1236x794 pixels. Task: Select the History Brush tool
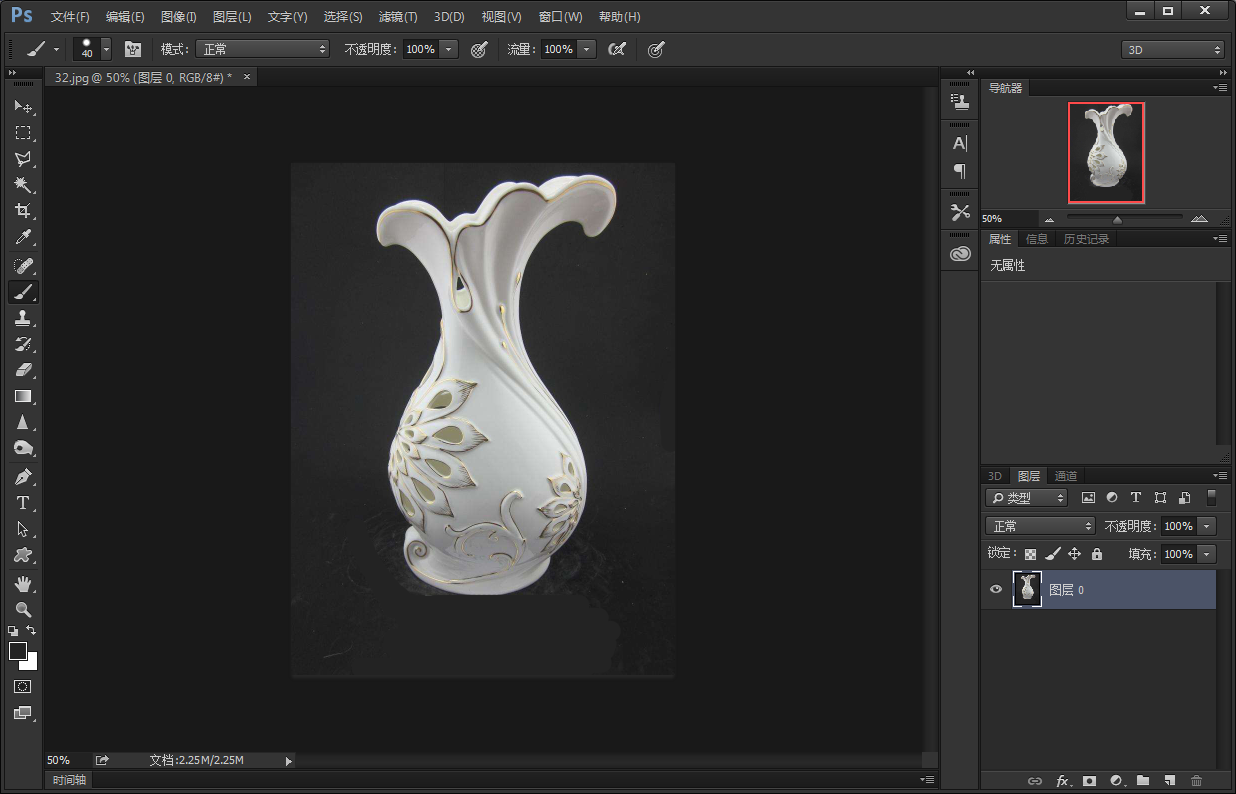(x=22, y=344)
